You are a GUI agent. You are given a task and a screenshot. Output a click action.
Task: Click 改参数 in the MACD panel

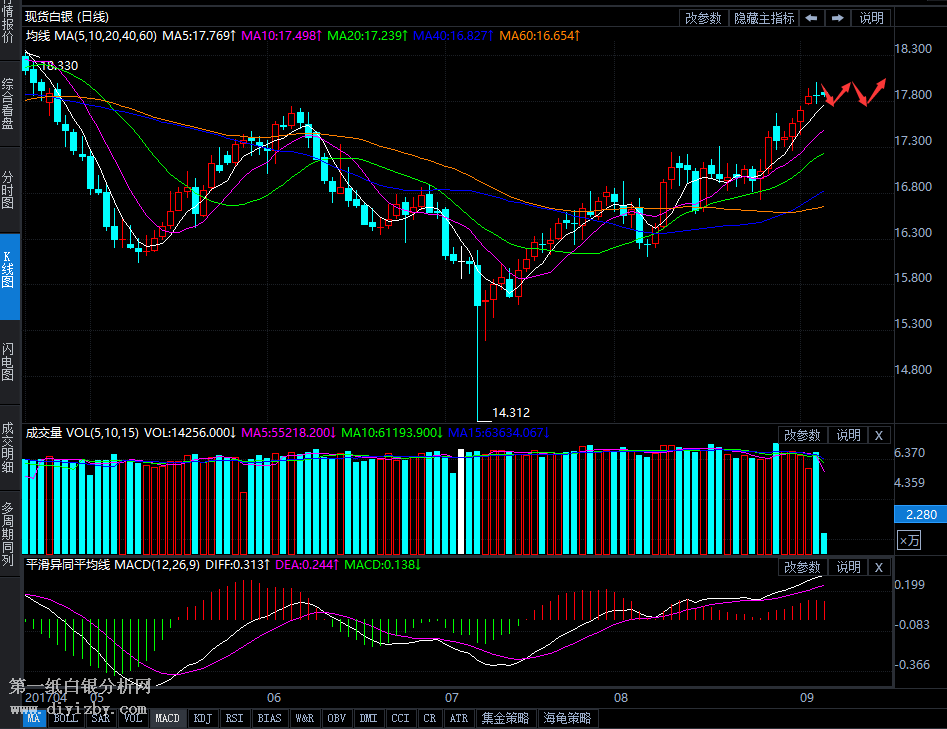[802, 567]
